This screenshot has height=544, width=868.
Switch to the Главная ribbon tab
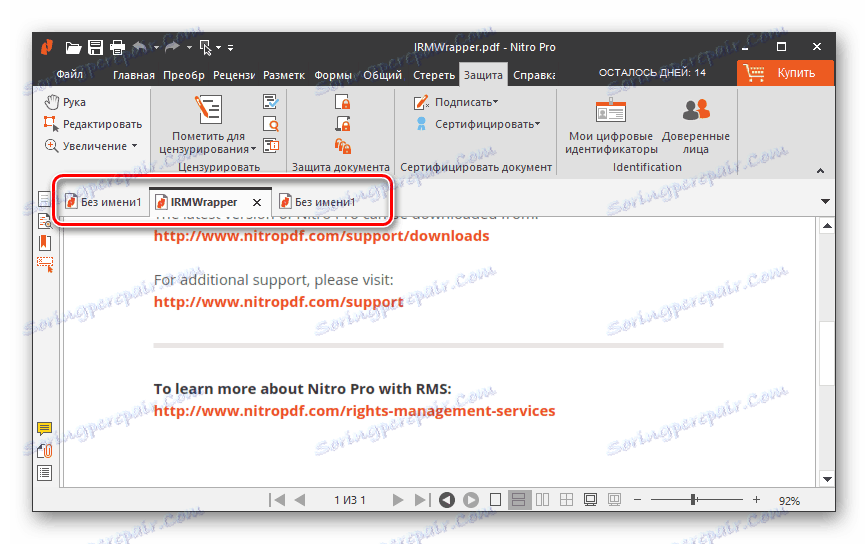tap(134, 75)
